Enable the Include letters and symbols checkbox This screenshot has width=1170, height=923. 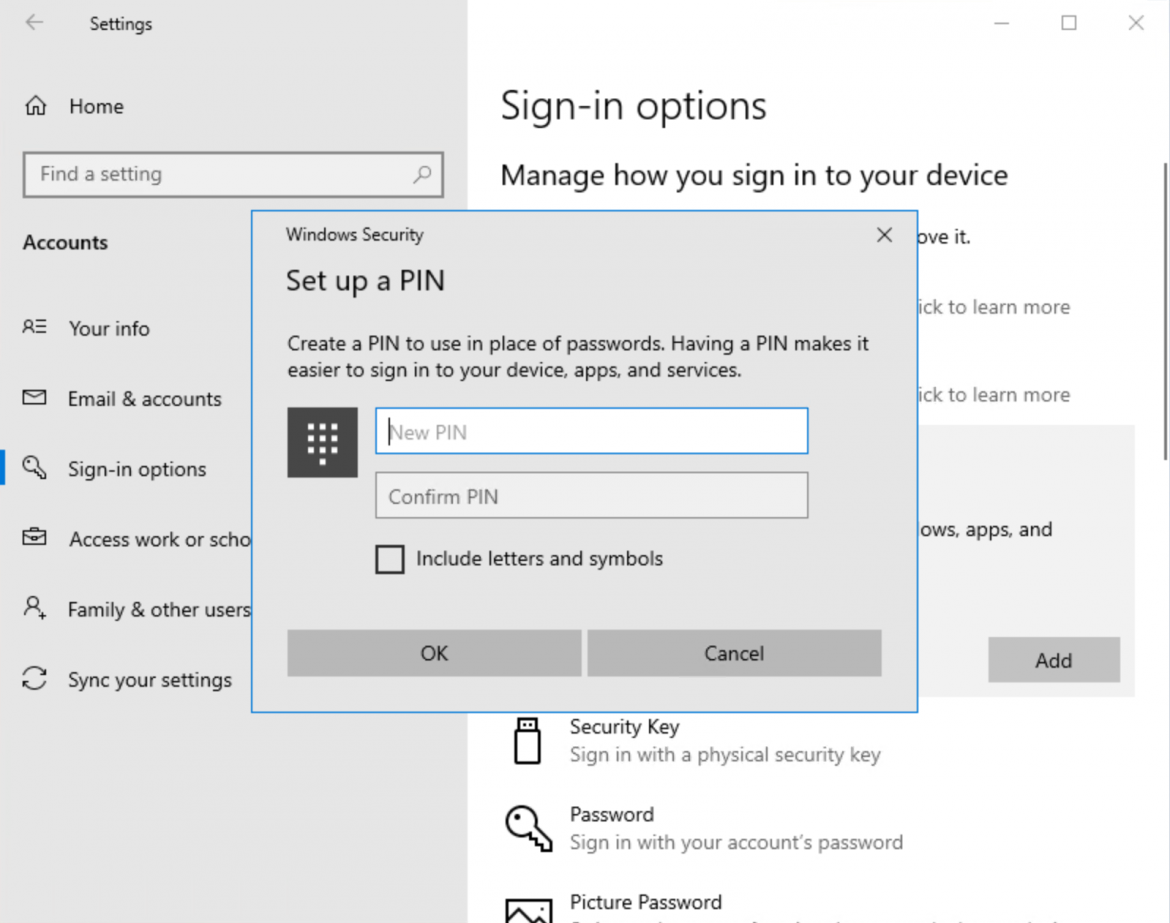(x=390, y=559)
